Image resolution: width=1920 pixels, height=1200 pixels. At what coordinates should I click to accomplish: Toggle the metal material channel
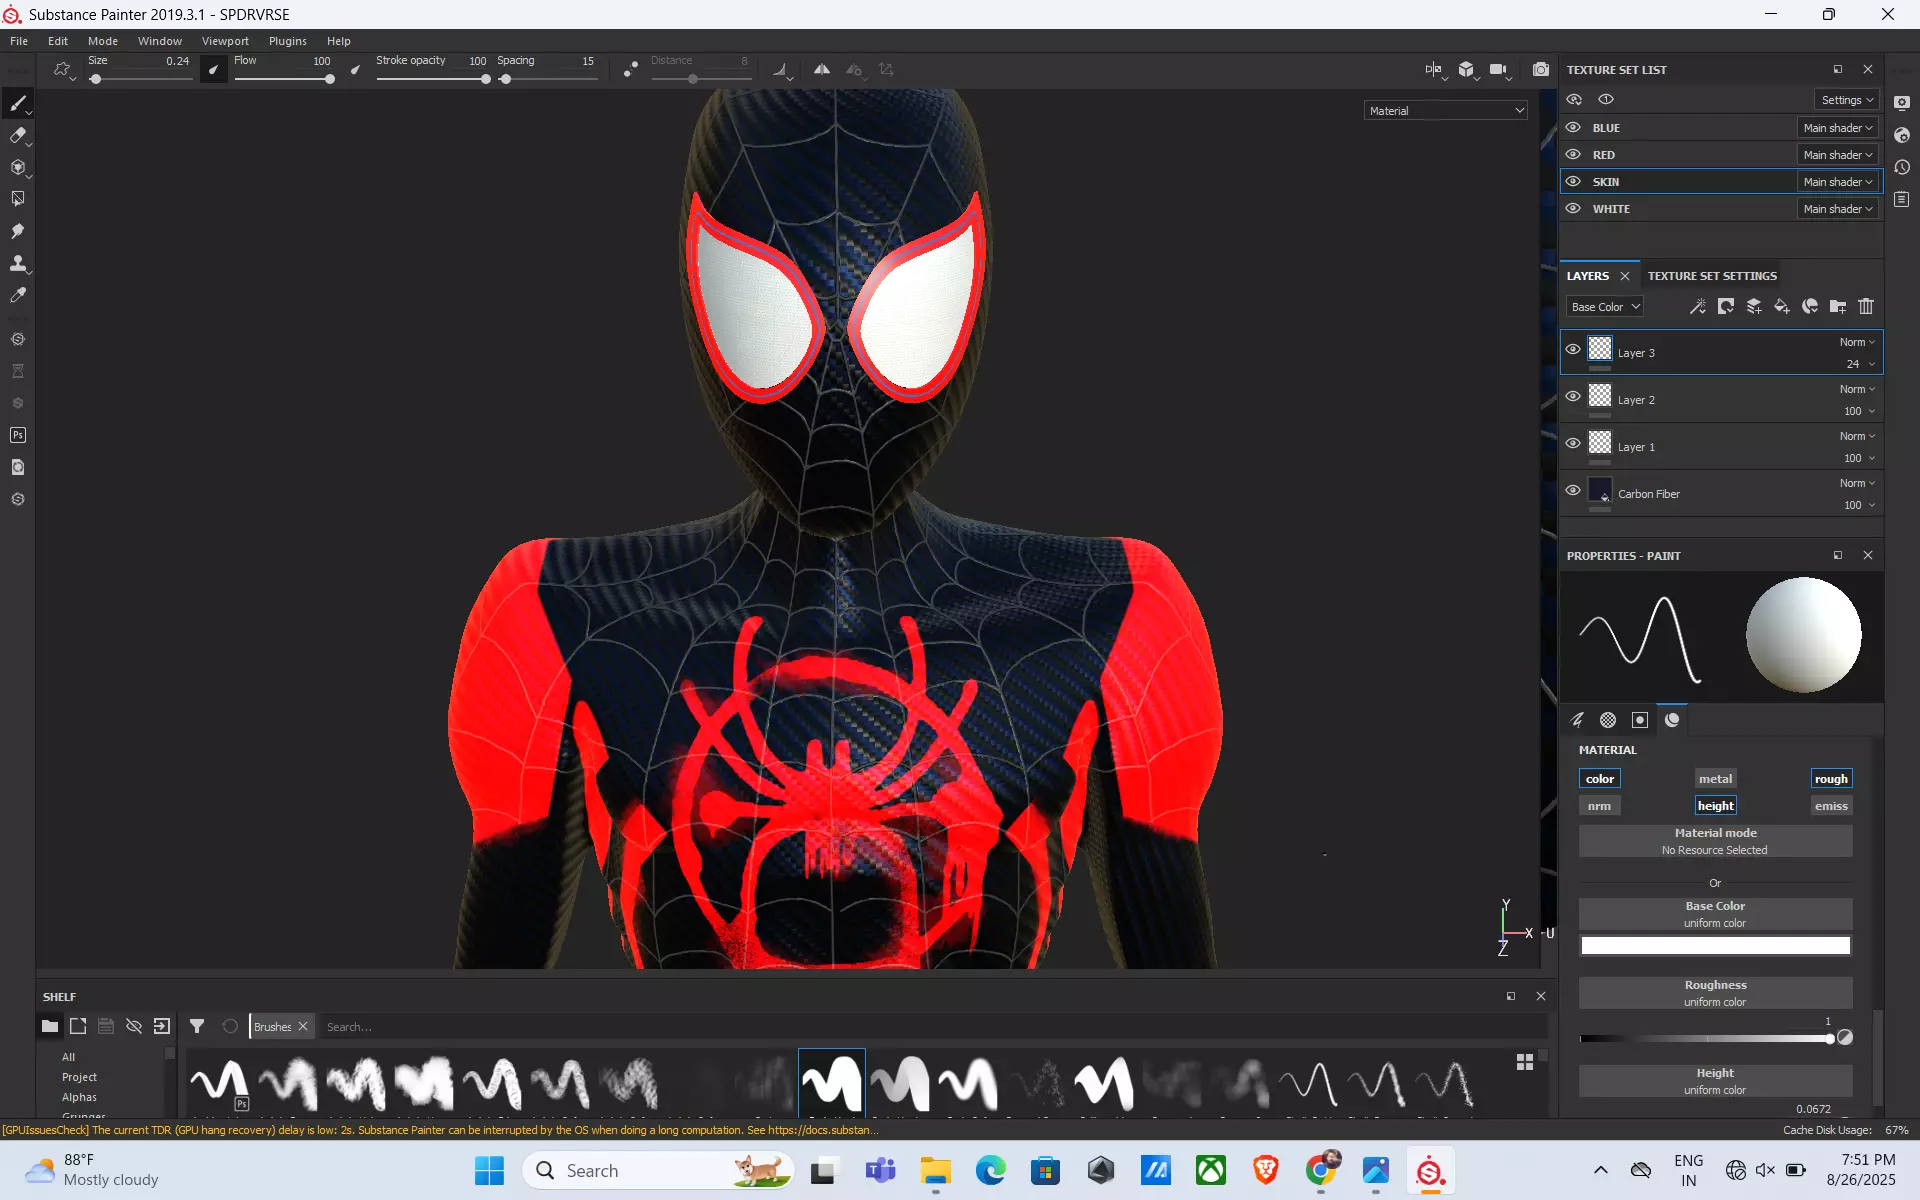(x=1715, y=779)
